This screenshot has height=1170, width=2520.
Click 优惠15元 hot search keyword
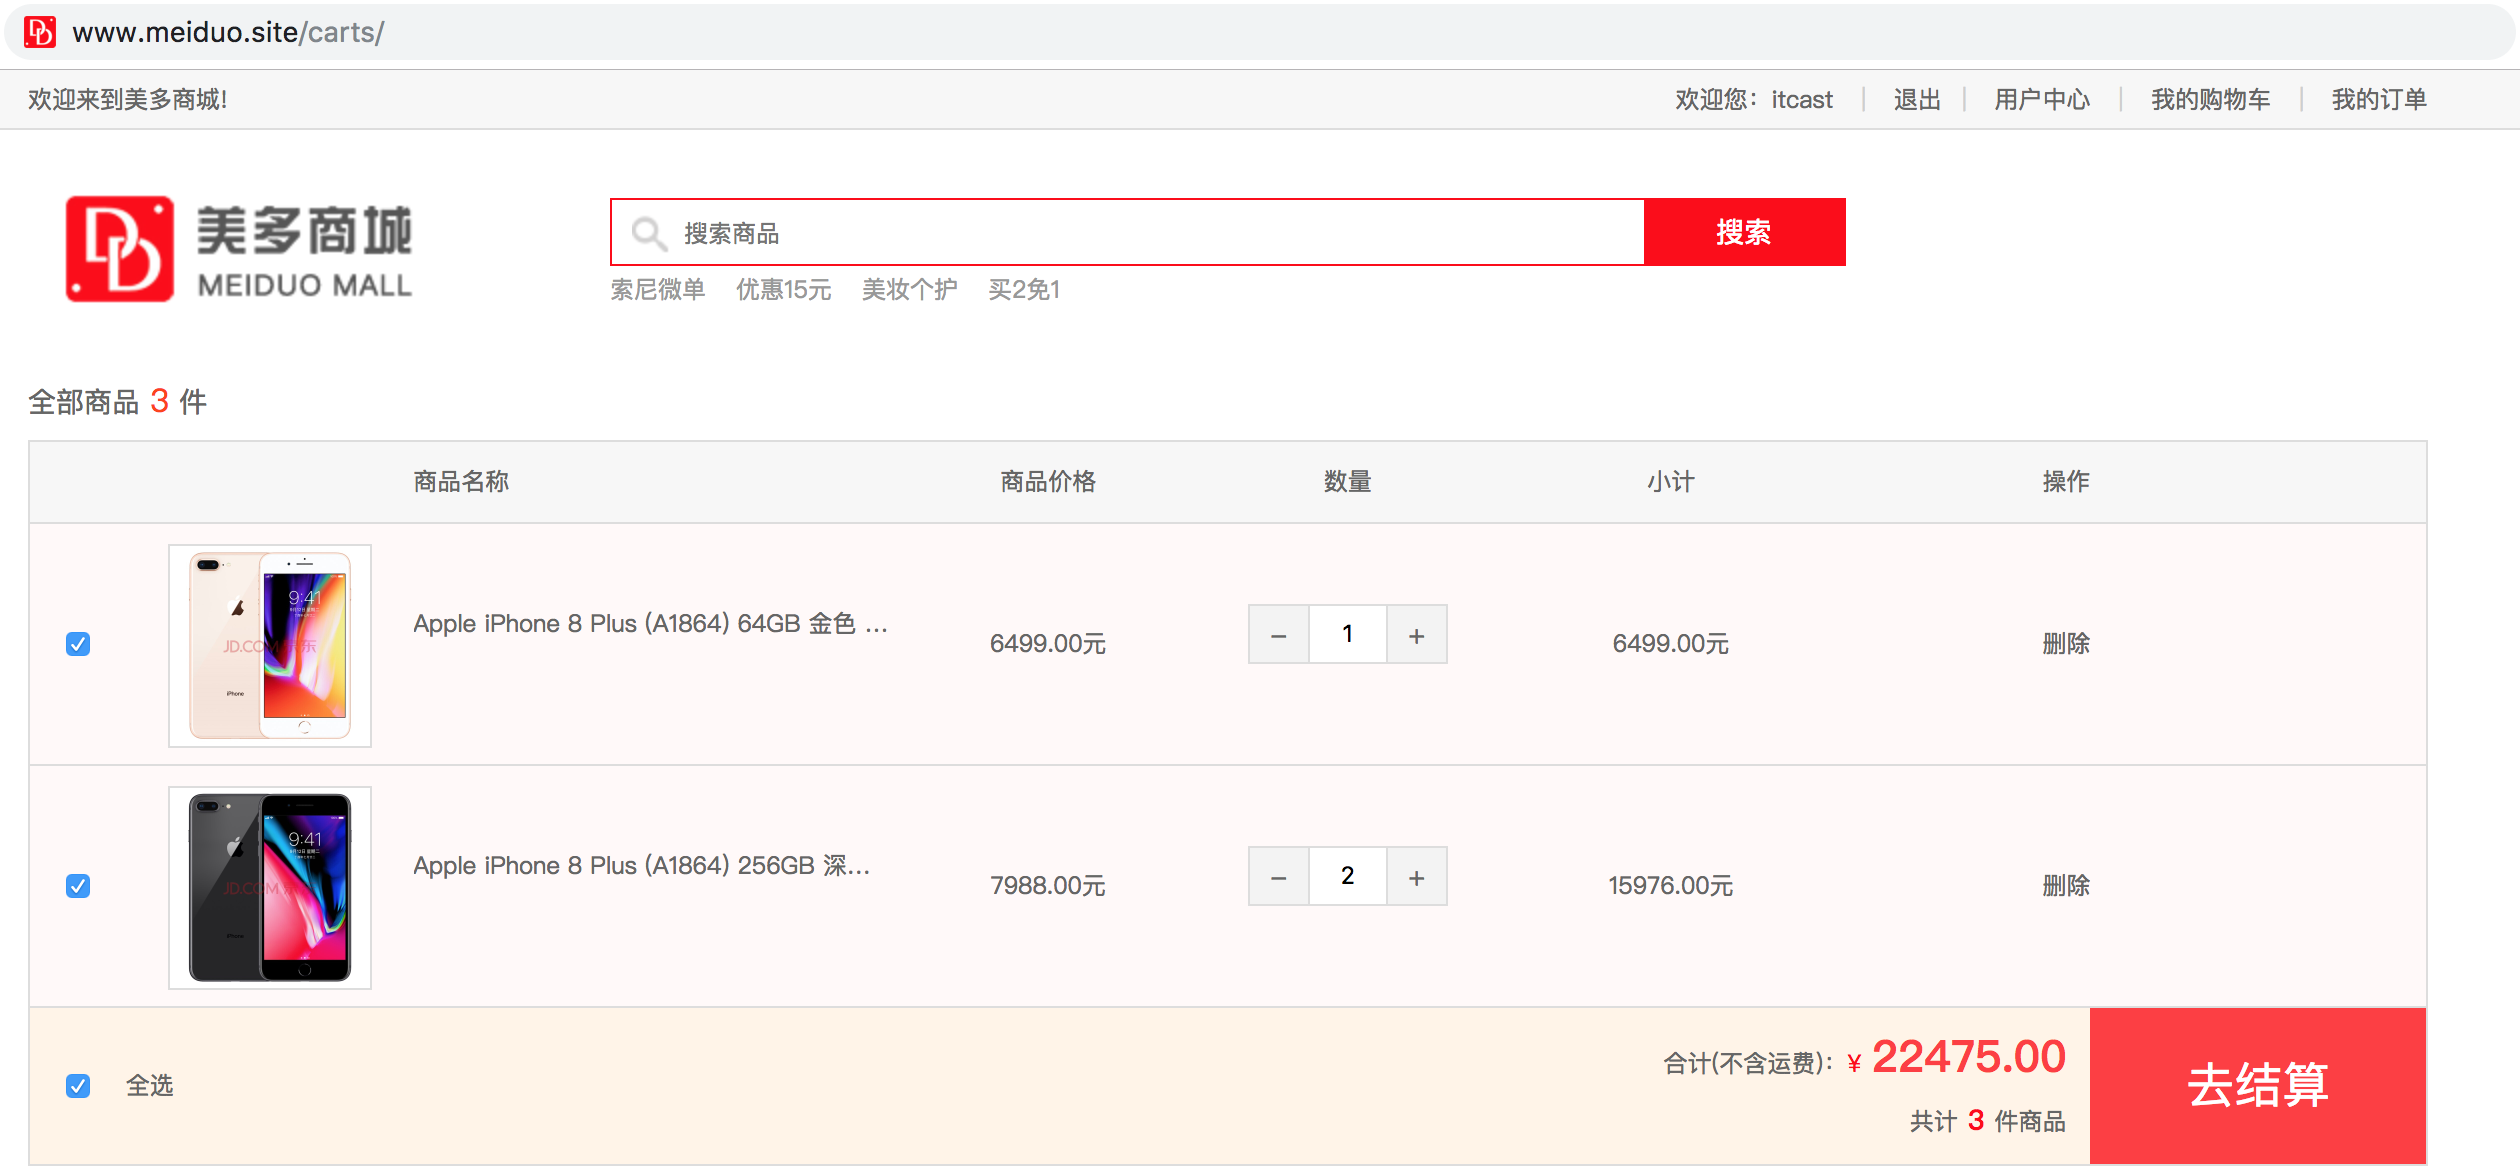point(784,290)
